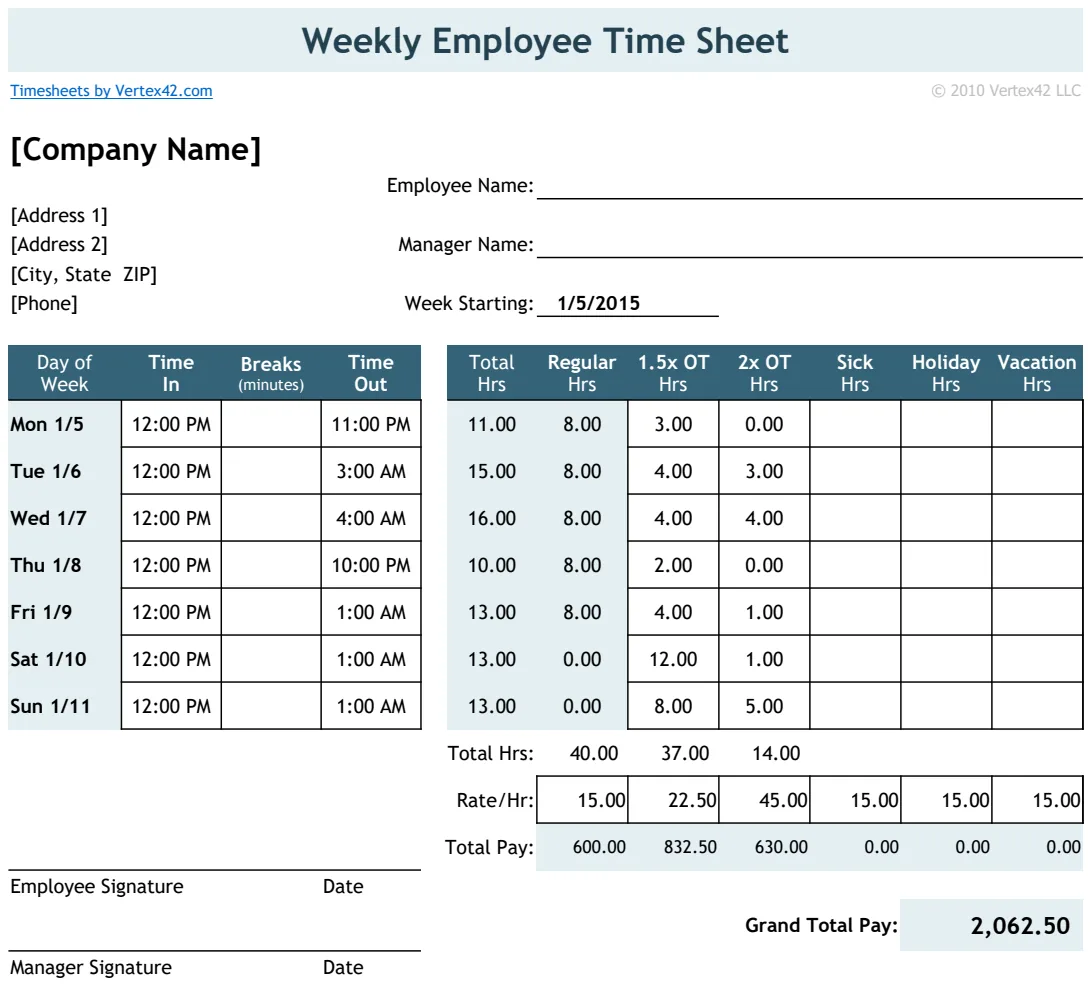This screenshot has height=986, width=1092.
Task: Click the Day of Week column header
Action: point(65,373)
